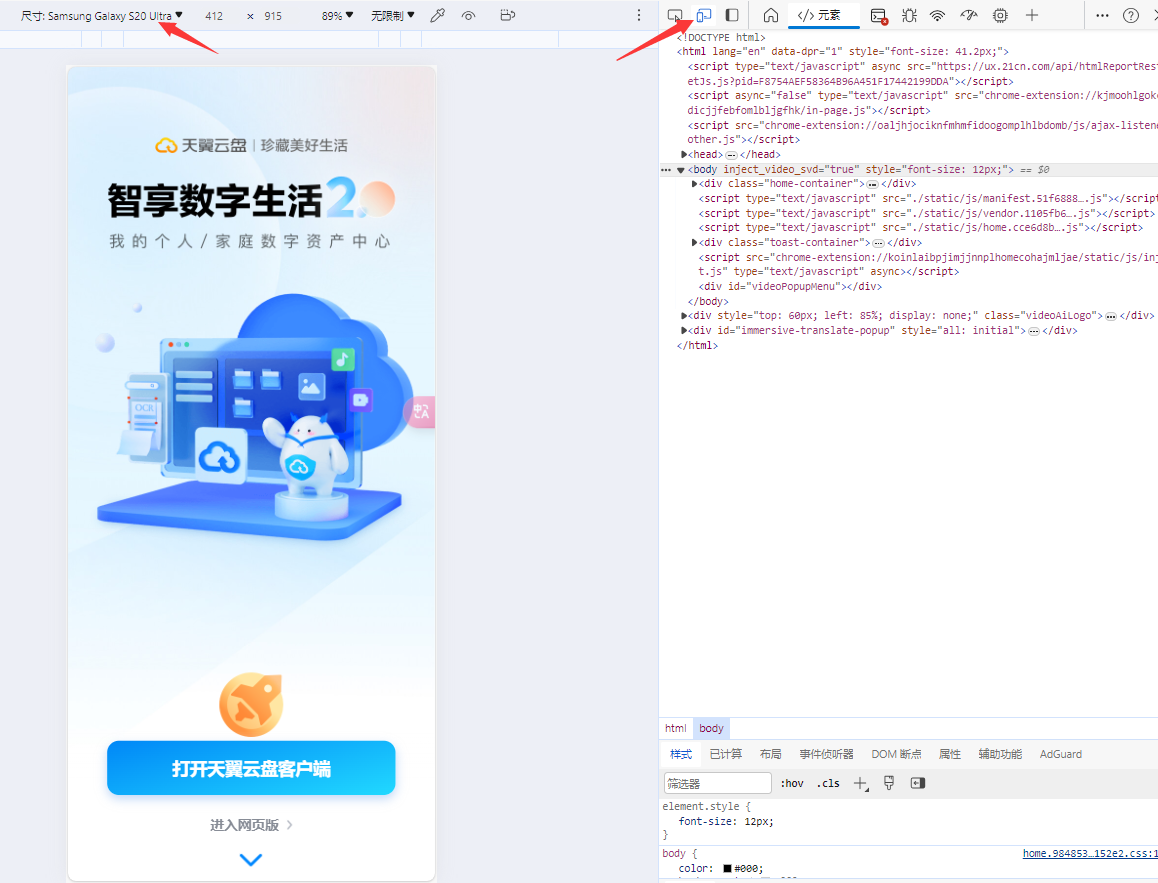Switch to the DOM 断点 tab
The image size is (1158, 883).
pyautogui.click(x=896, y=754)
